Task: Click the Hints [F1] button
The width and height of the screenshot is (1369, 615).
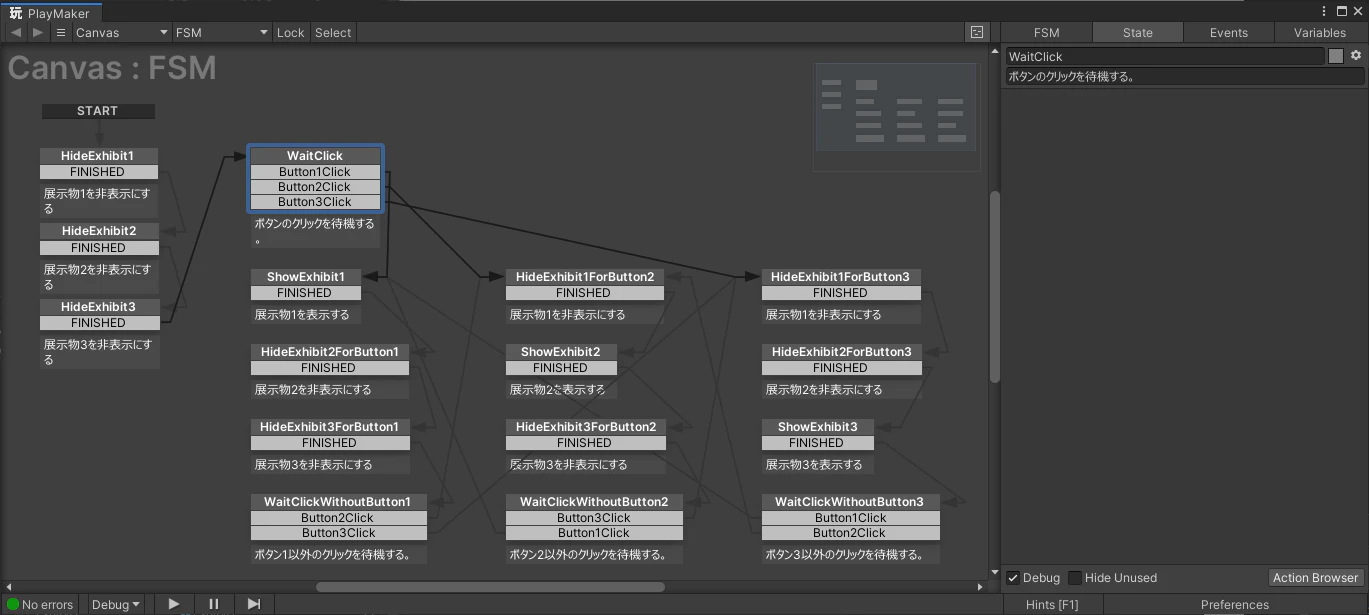Action: coord(1052,604)
